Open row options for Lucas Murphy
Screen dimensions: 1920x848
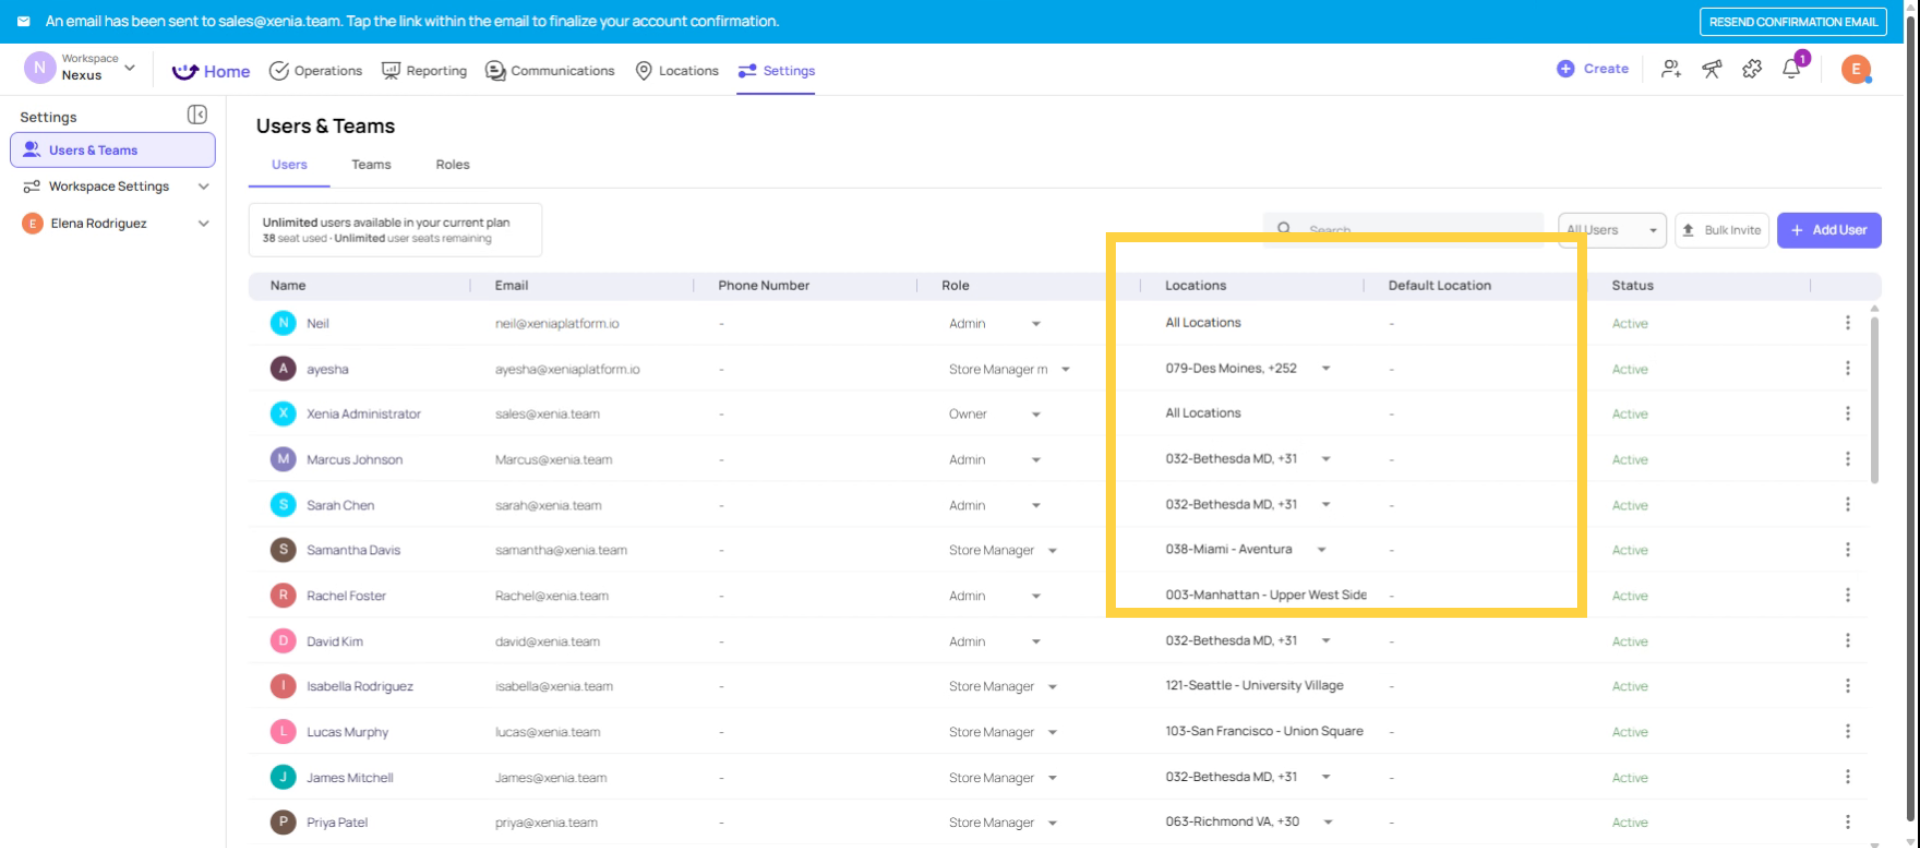tap(1847, 732)
